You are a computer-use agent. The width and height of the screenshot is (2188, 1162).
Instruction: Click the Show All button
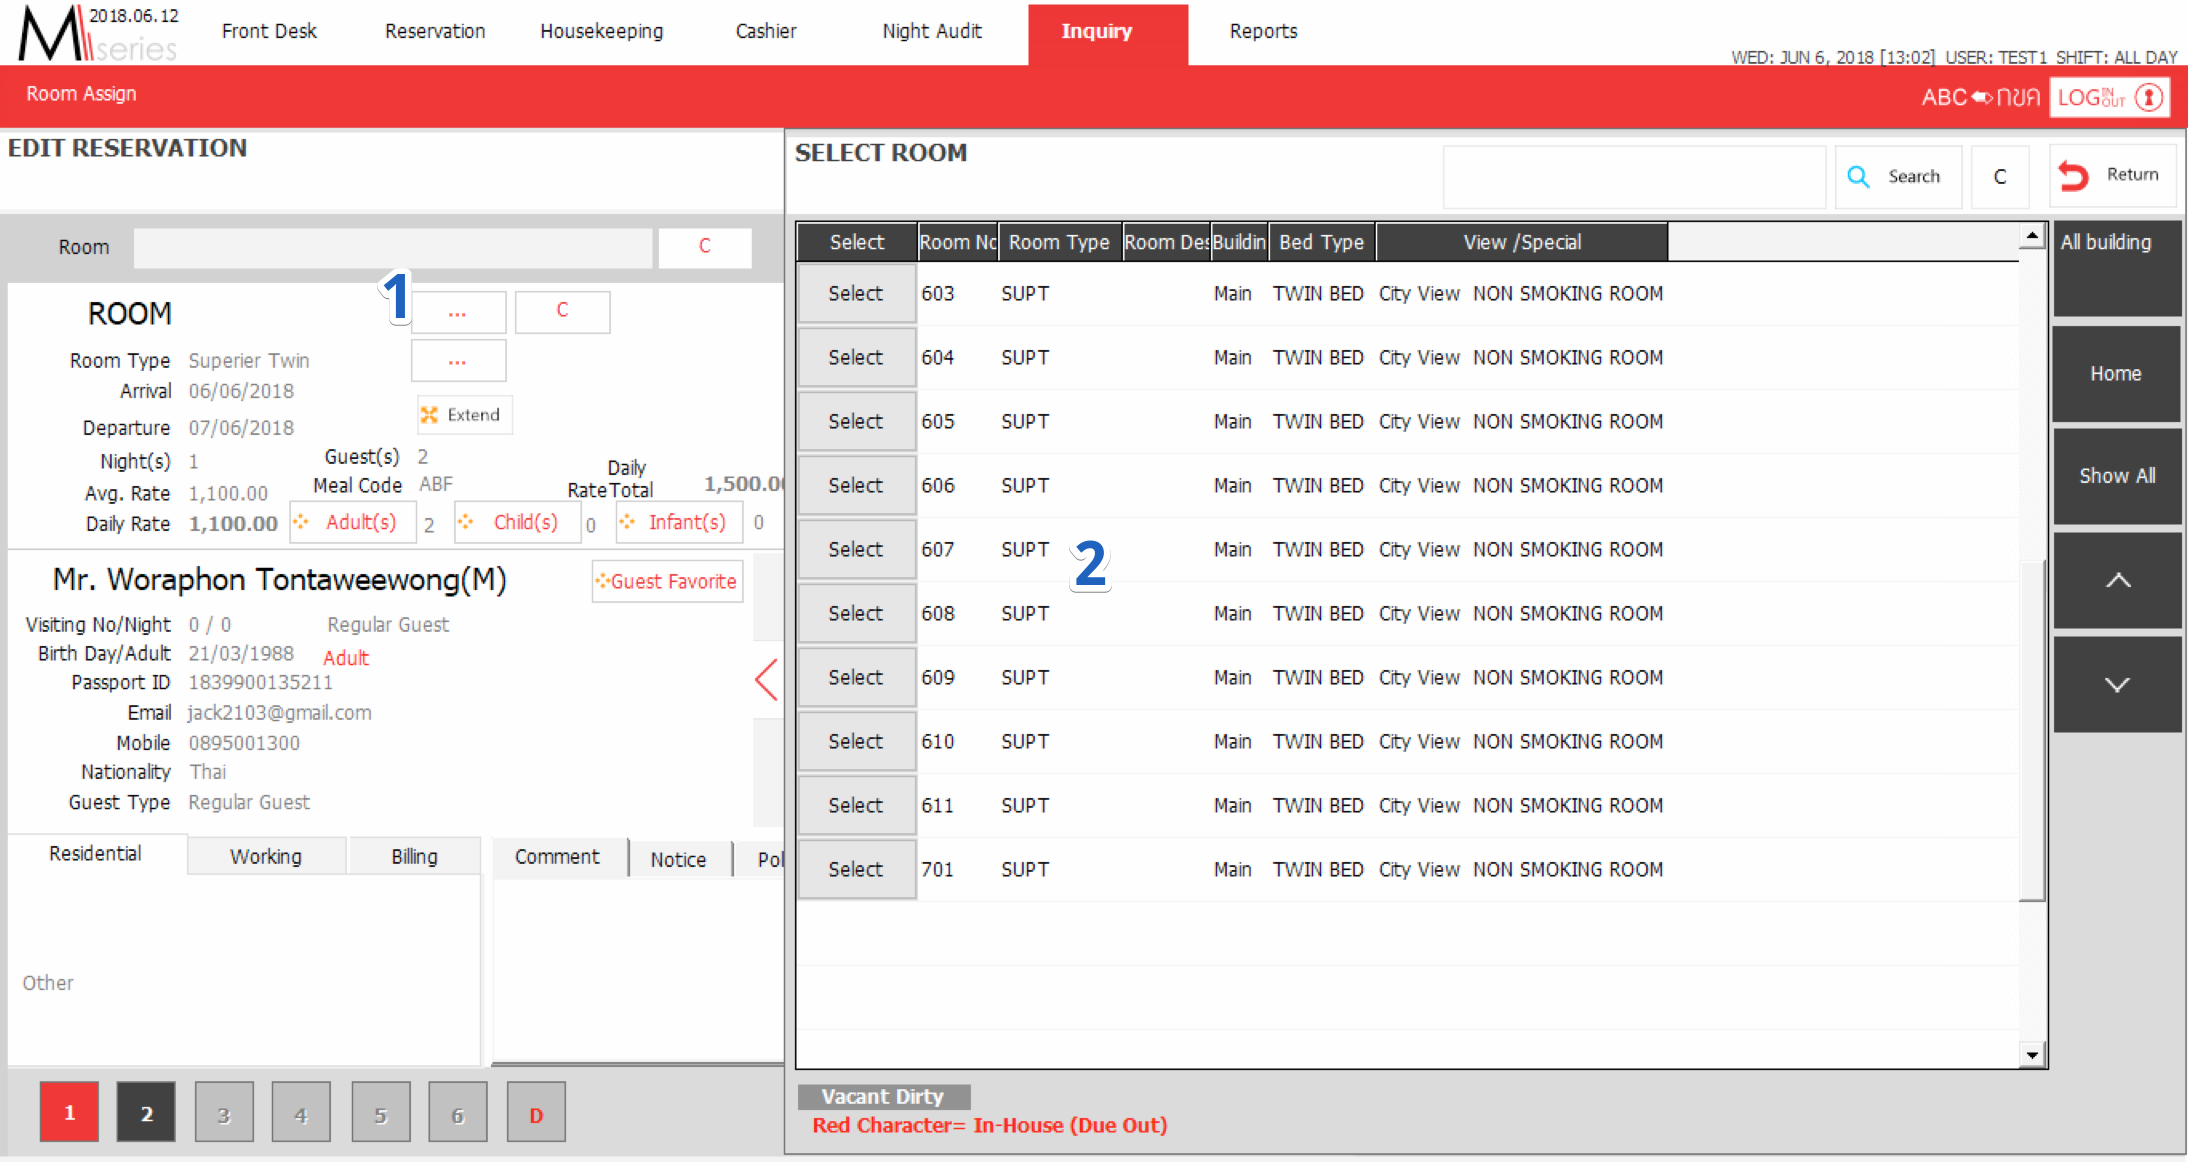(2116, 476)
